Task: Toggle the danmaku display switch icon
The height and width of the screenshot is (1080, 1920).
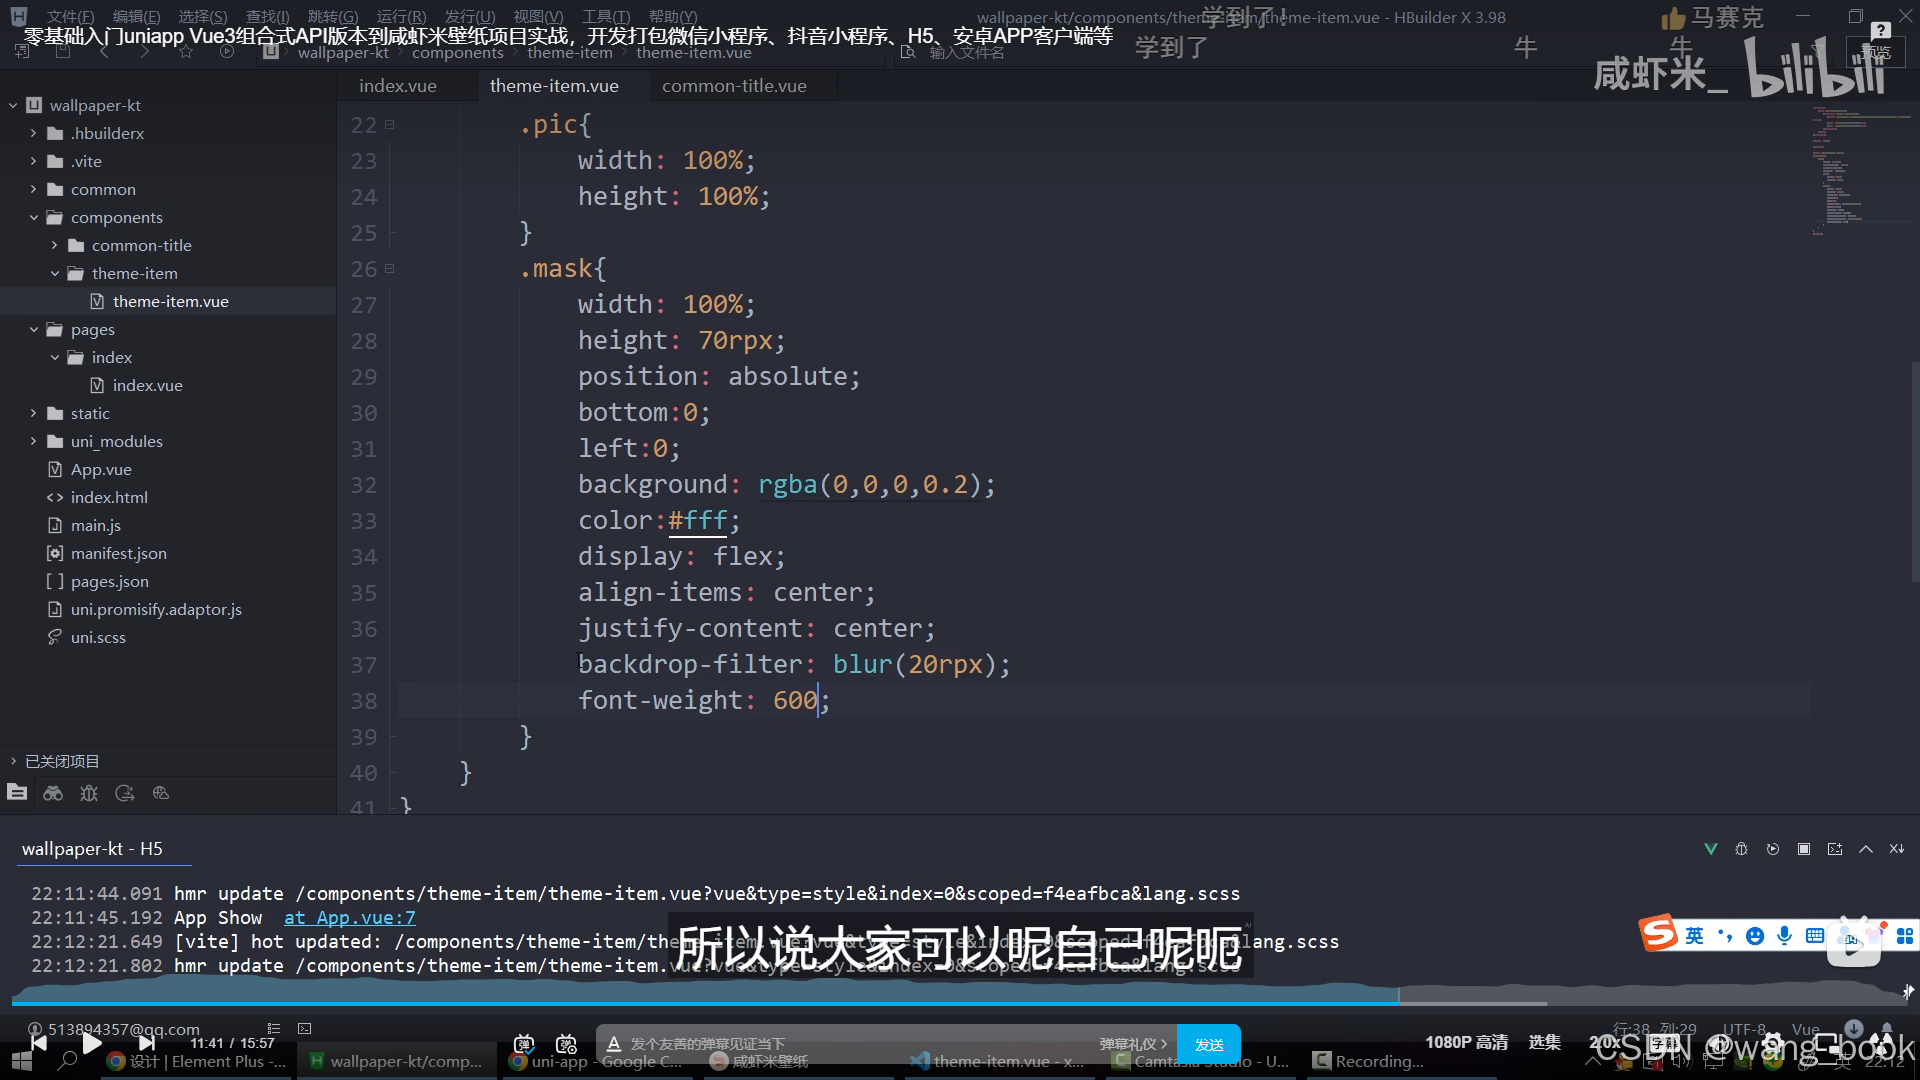Action: pyautogui.click(x=524, y=1044)
